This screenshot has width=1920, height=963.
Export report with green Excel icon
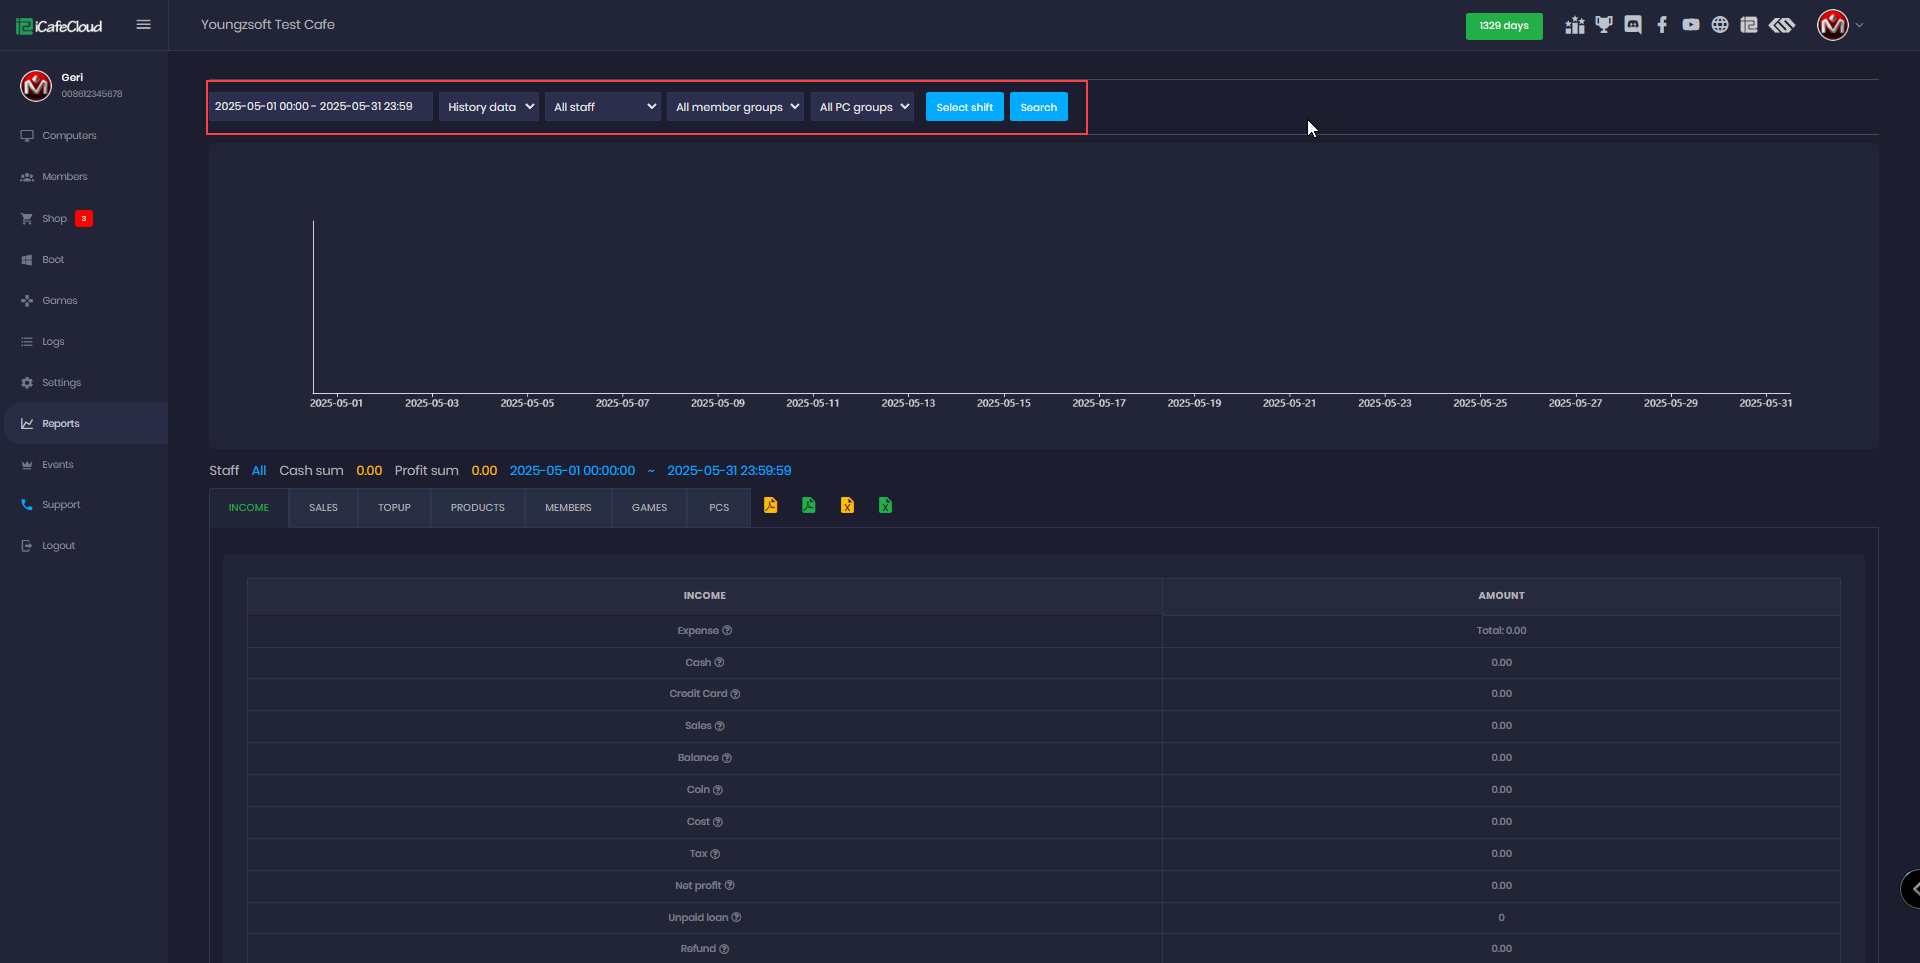click(885, 506)
